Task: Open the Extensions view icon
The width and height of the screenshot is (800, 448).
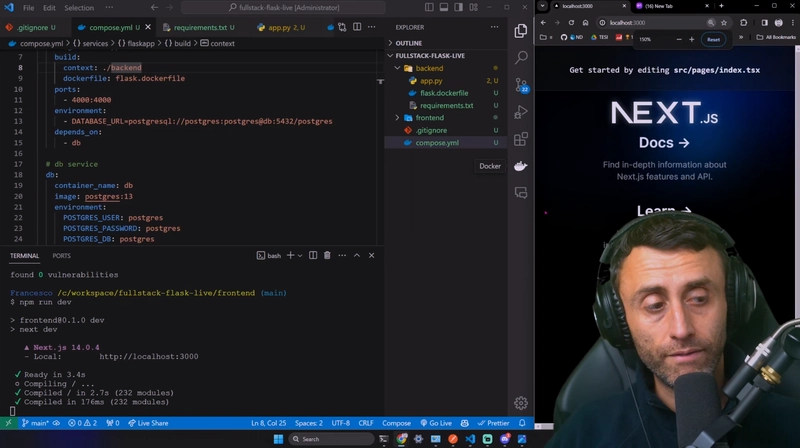Action: pyautogui.click(x=521, y=139)
